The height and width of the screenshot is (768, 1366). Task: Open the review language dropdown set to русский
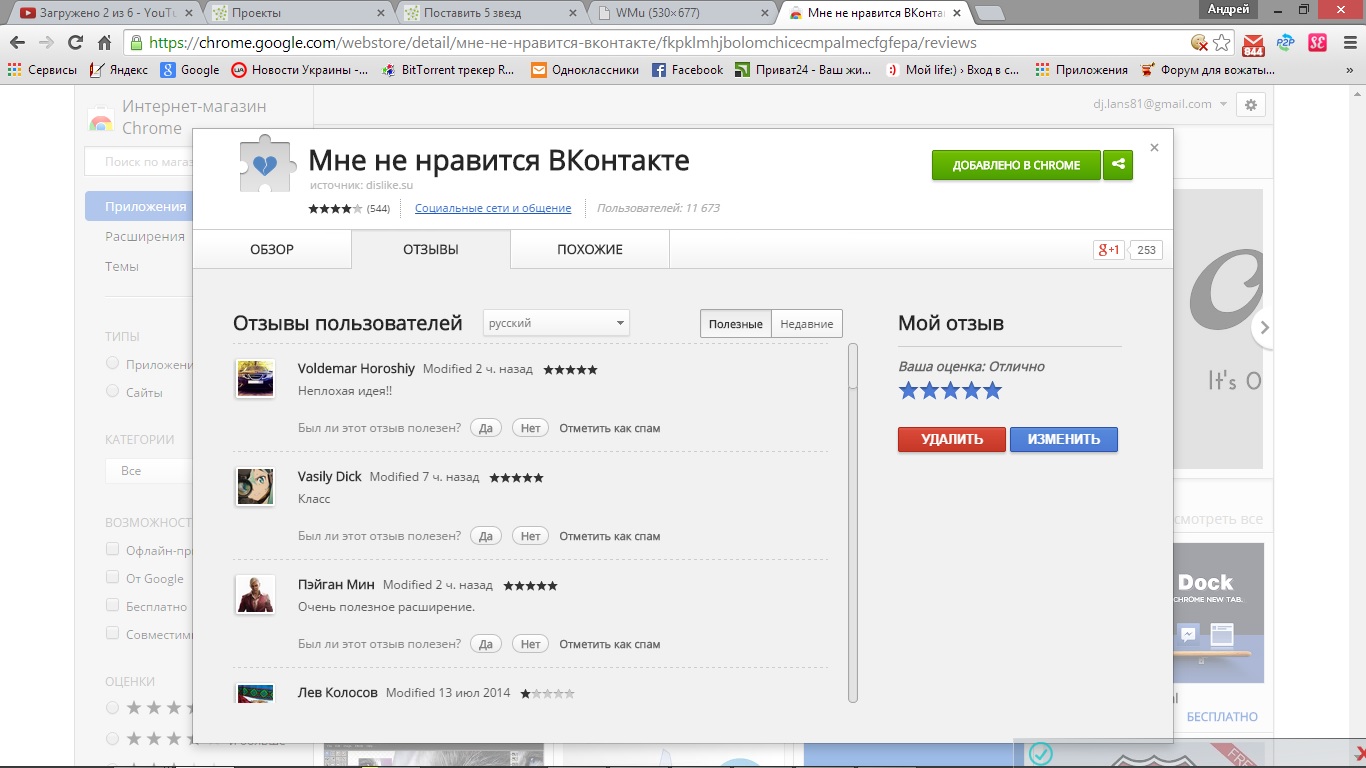556,323
